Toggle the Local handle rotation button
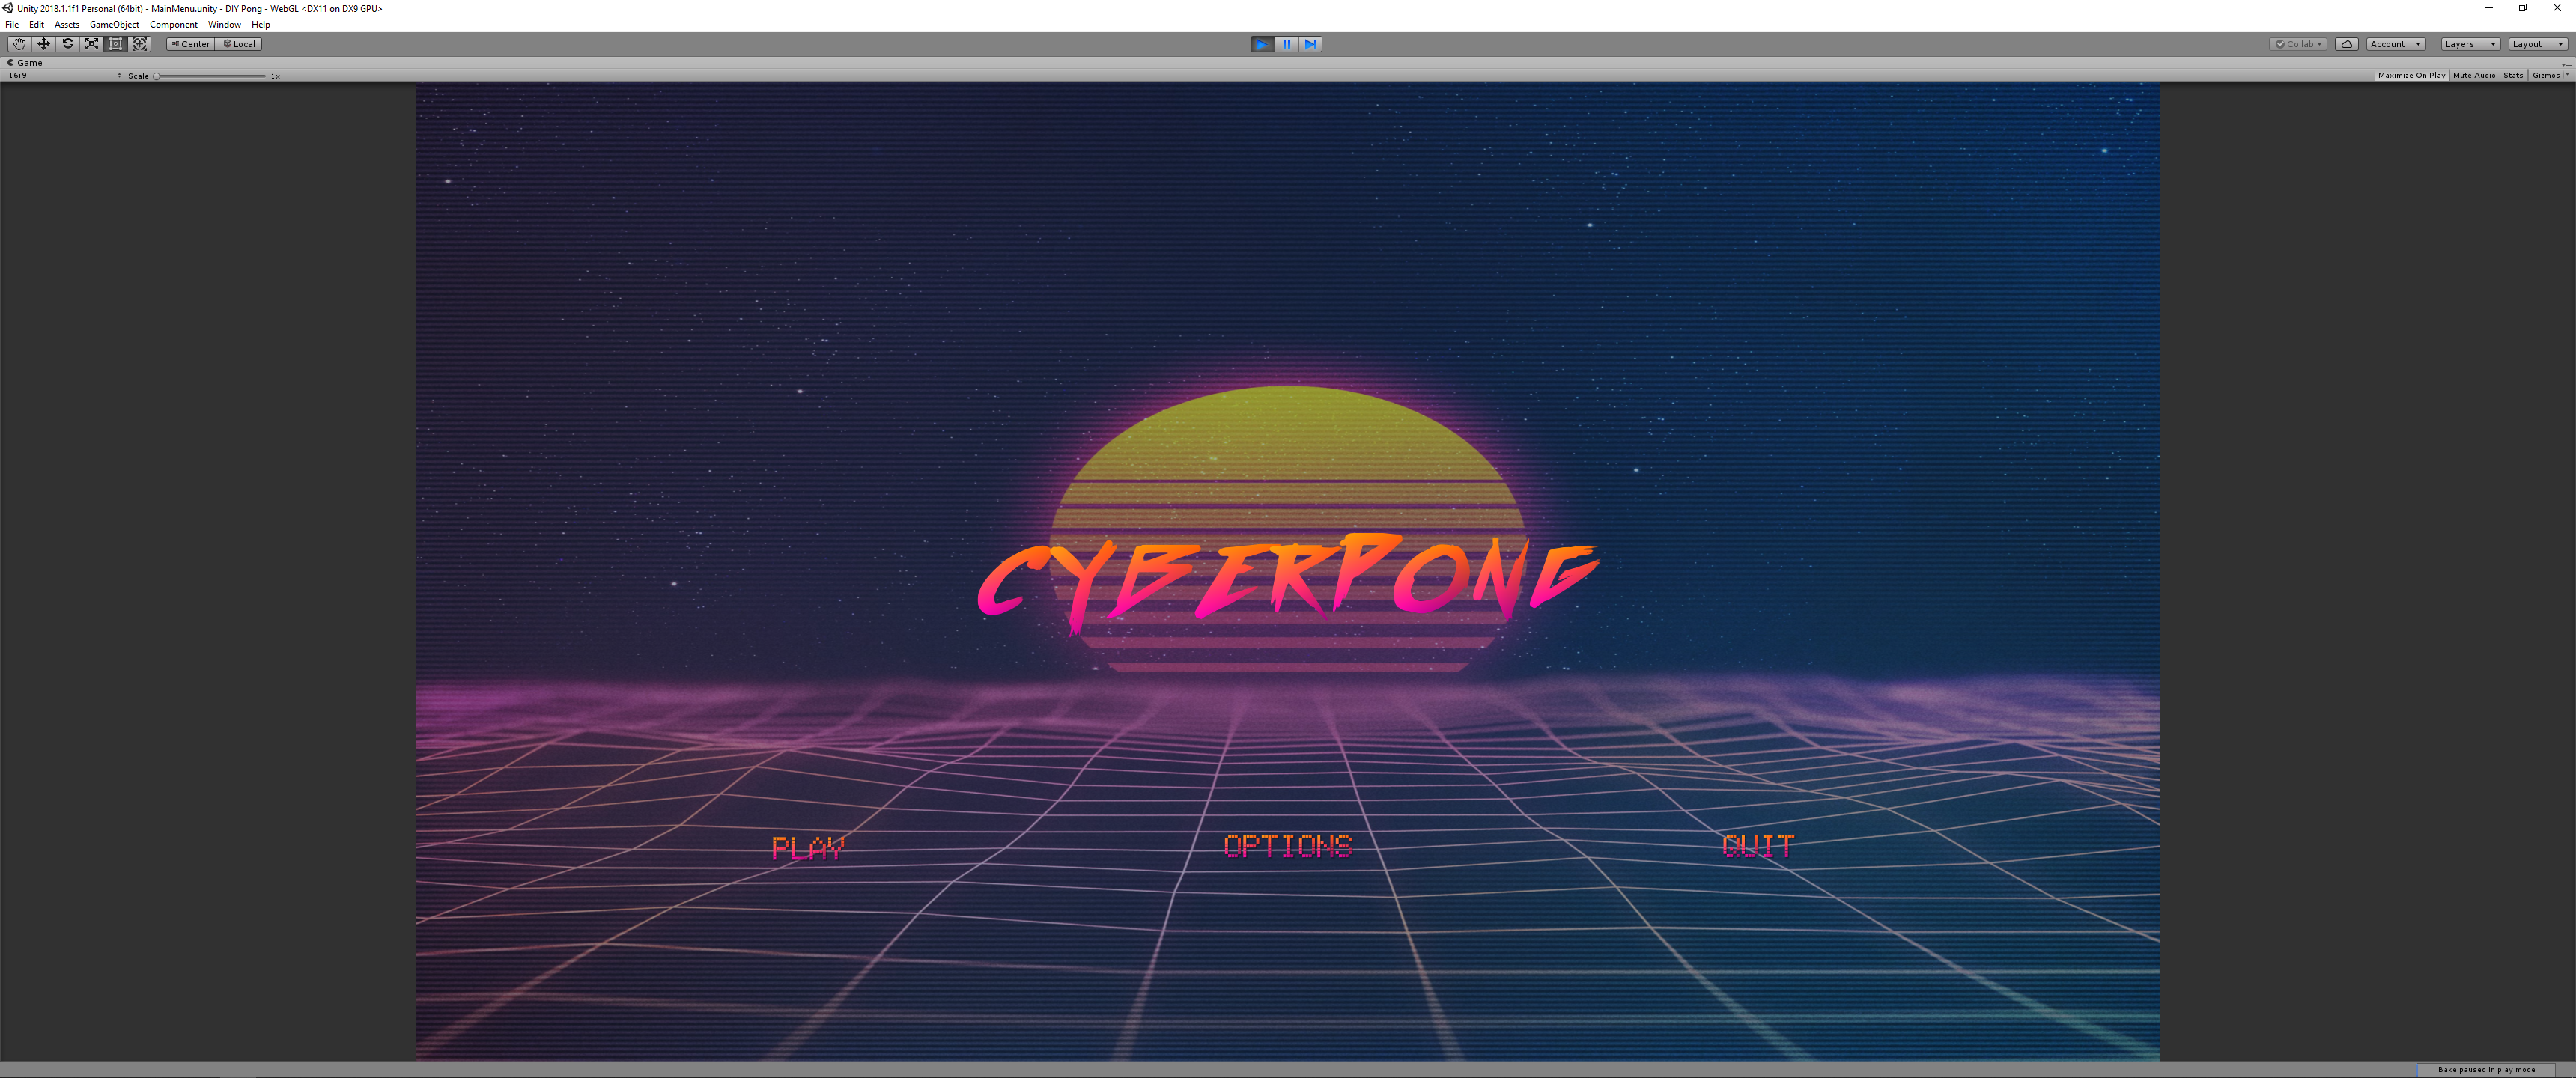 (239, 44)
